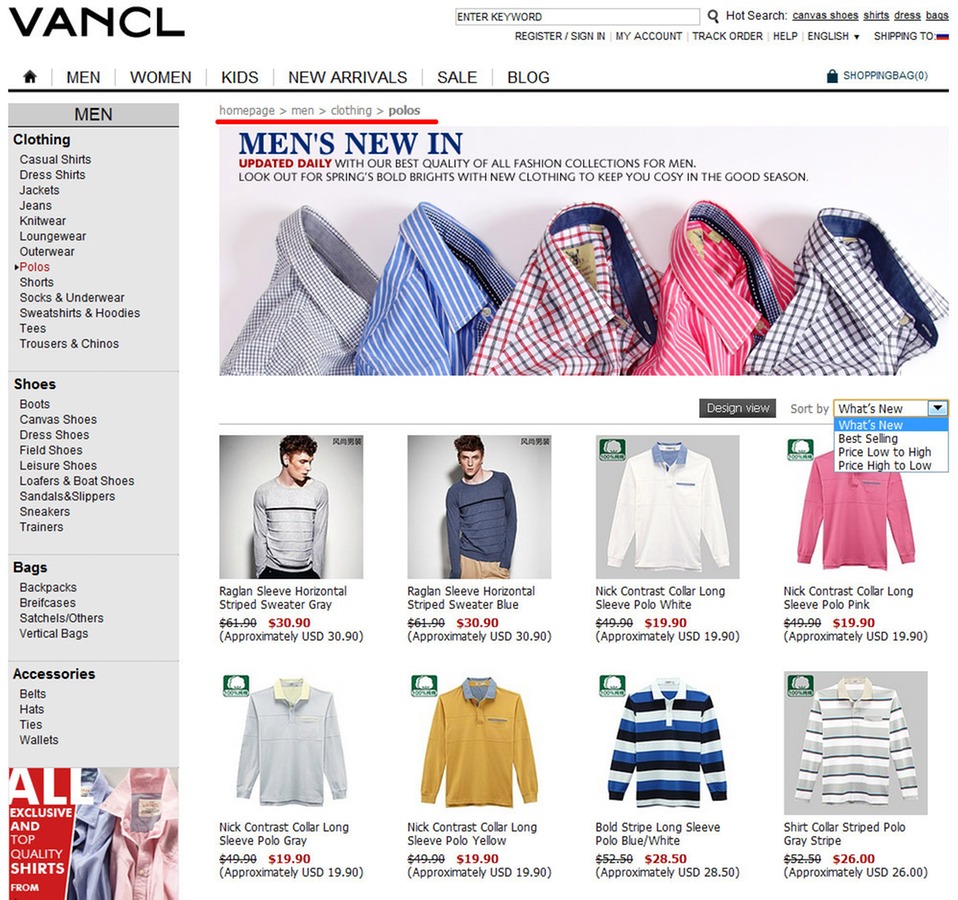Image resolution: width=958 pixels, height=900 pixels.
Task: Click the Design view button
Action: pos(737,408)
